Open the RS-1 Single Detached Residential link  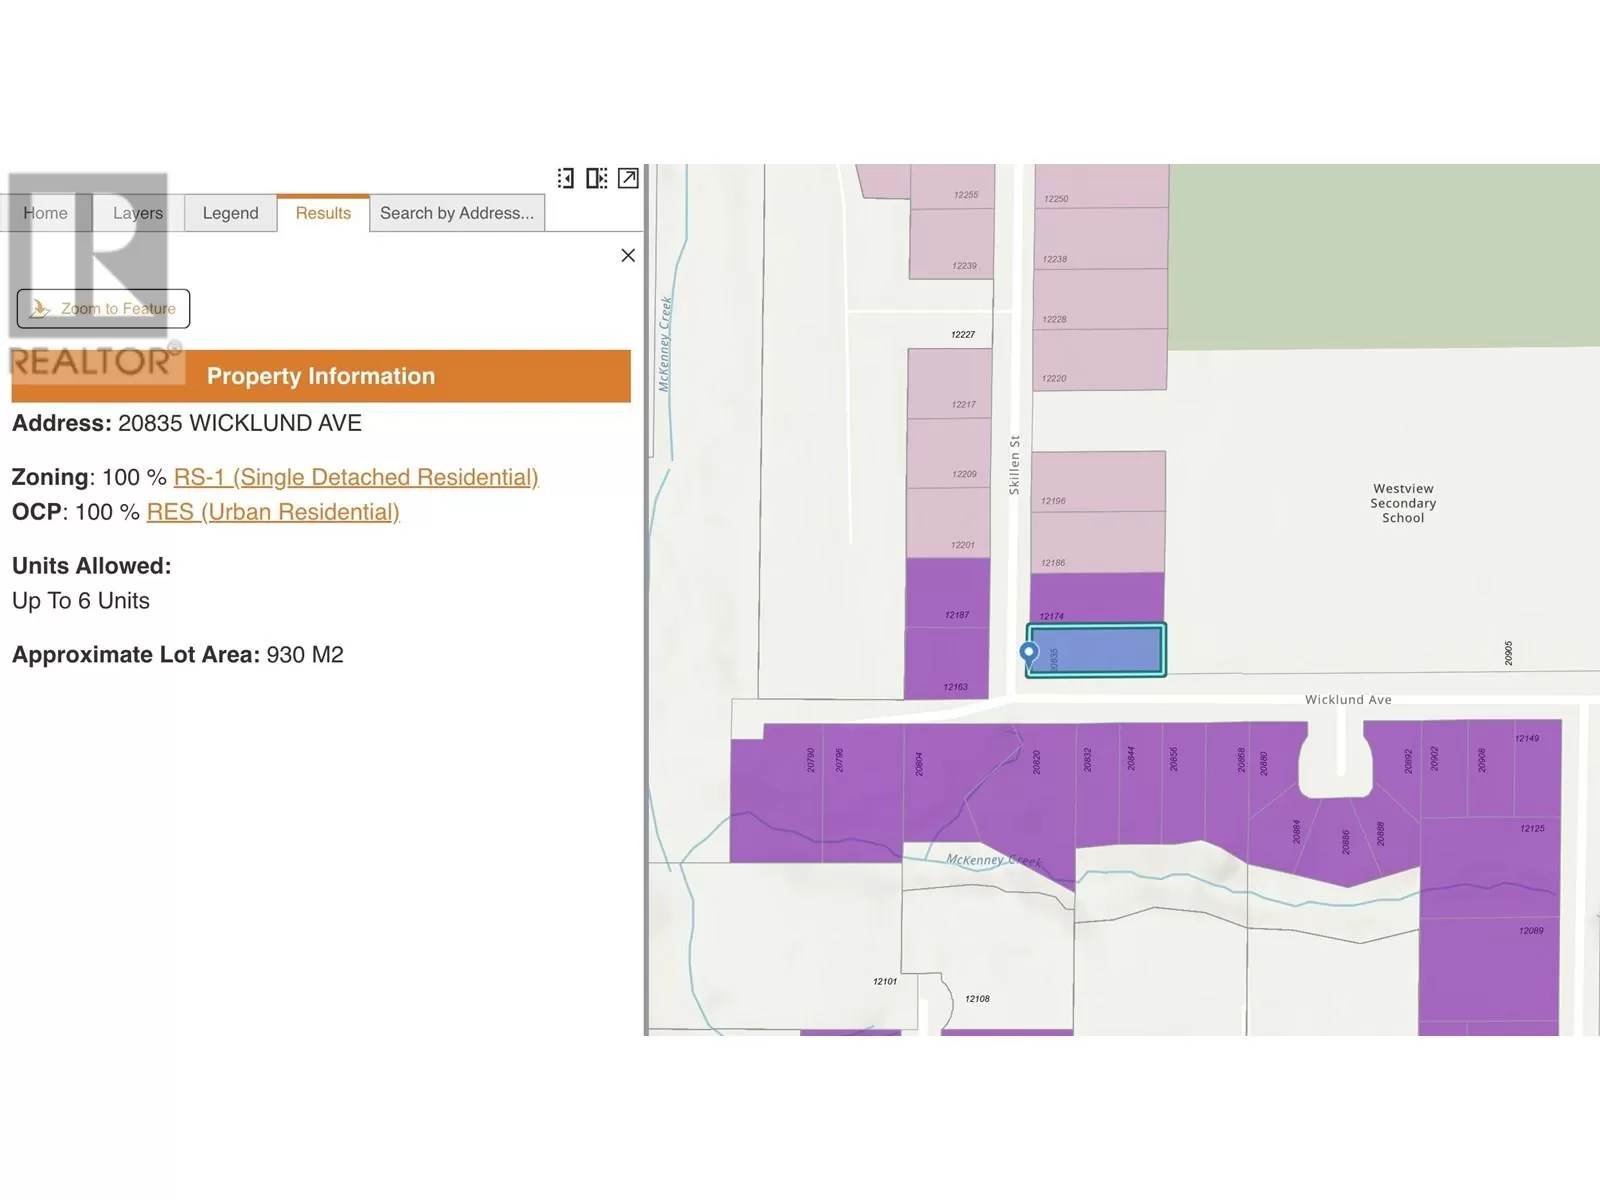[355, 477]
